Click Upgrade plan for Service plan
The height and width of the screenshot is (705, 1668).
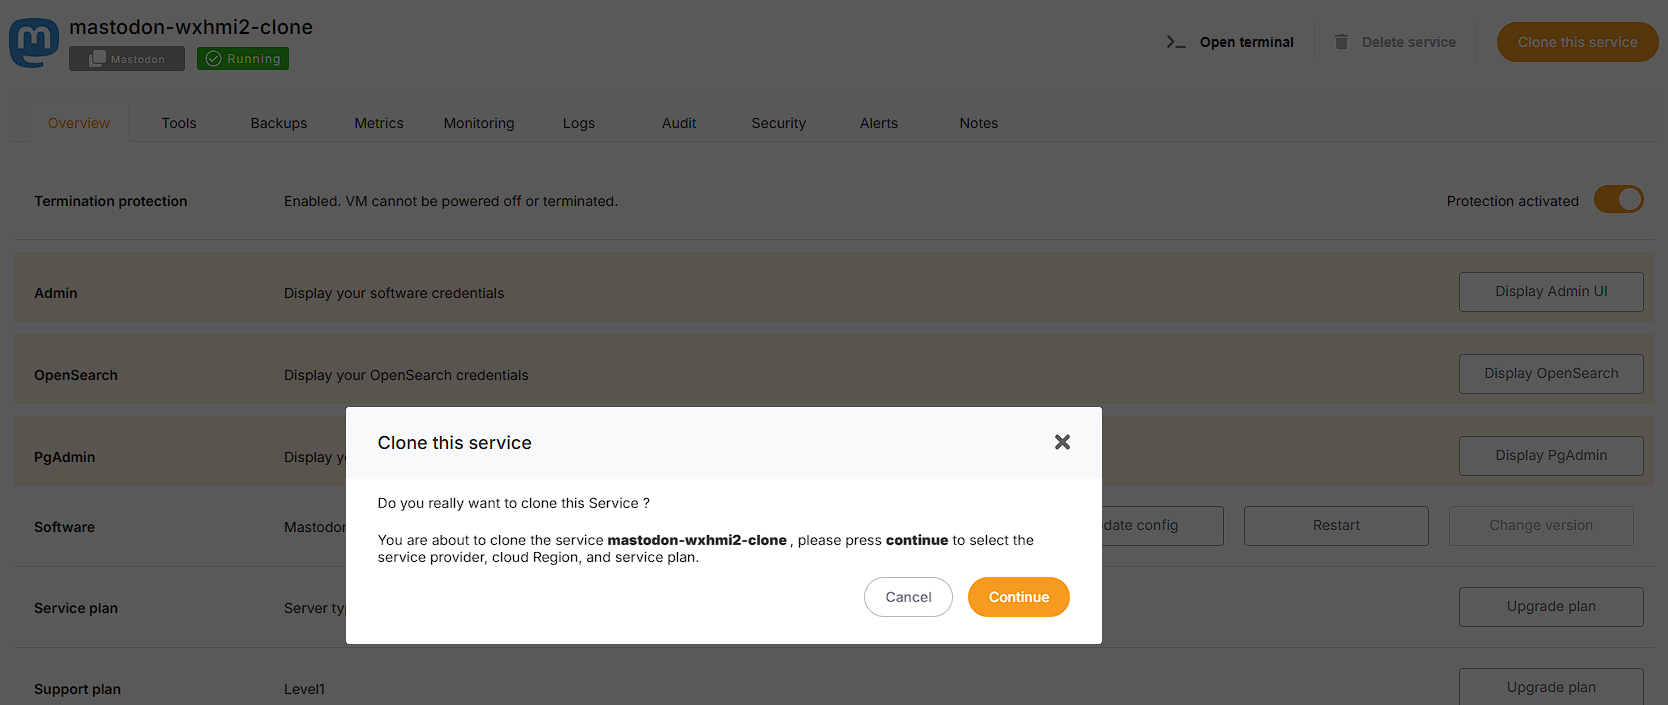pos(1550,607)
